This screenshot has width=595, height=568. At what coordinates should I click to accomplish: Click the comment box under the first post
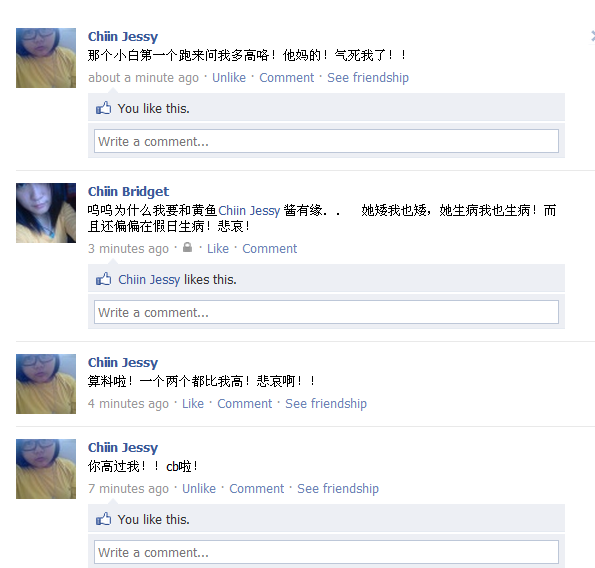point(326,141)
